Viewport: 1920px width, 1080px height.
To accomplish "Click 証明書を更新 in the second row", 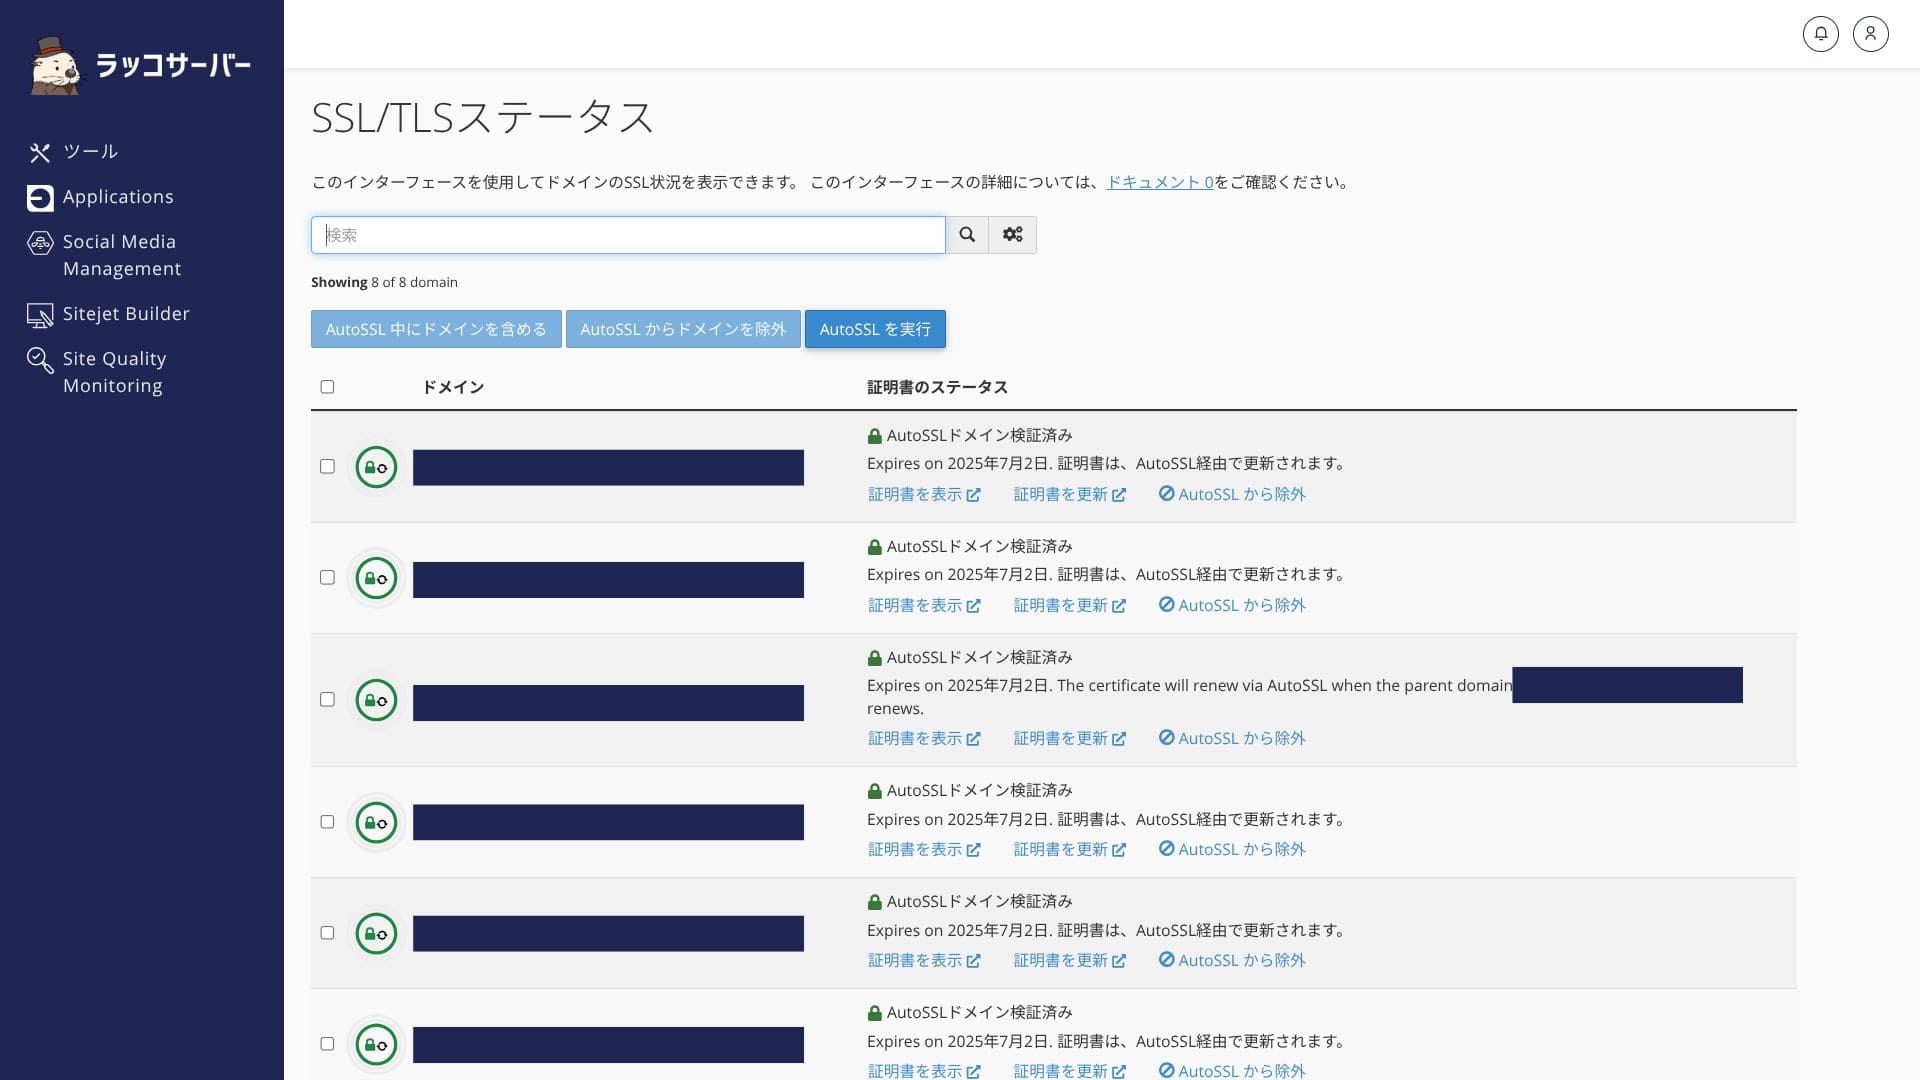I will [1069, 606].
